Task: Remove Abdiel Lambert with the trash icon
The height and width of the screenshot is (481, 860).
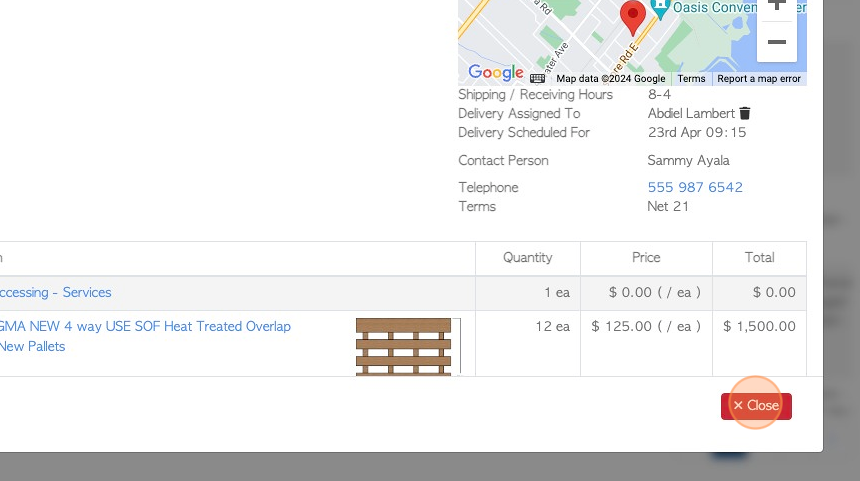Action: [745, 114]
